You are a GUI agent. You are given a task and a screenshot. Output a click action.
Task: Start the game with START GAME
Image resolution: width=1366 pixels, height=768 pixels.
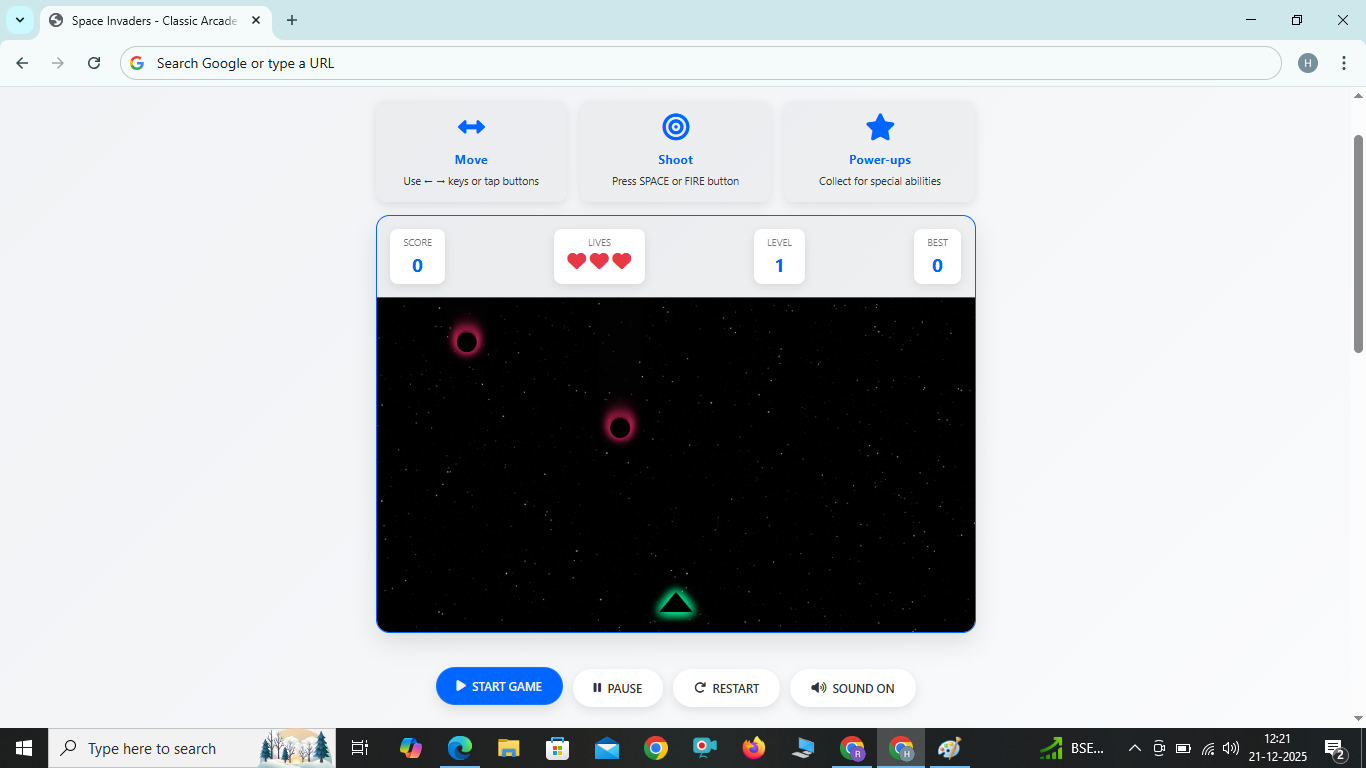point(499,686)
